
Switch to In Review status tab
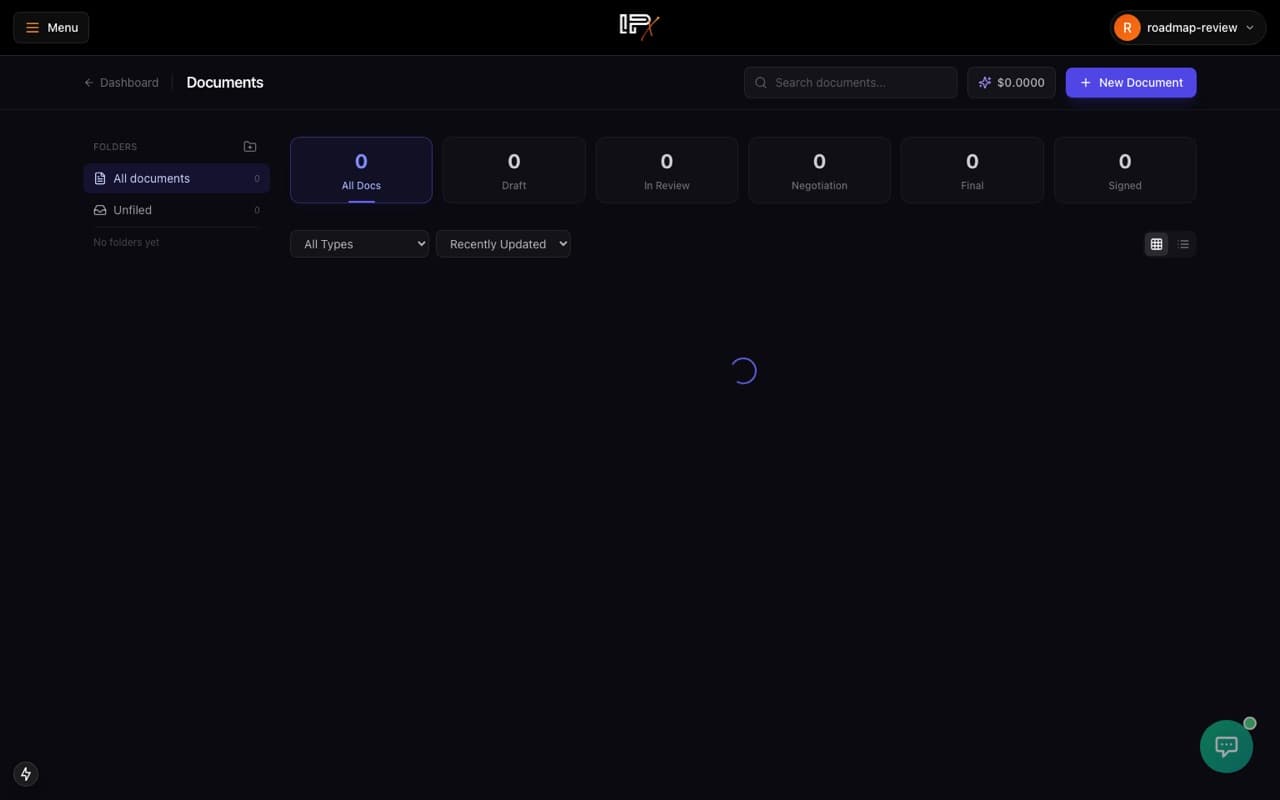pyautogui.click(x=667, y=170)
